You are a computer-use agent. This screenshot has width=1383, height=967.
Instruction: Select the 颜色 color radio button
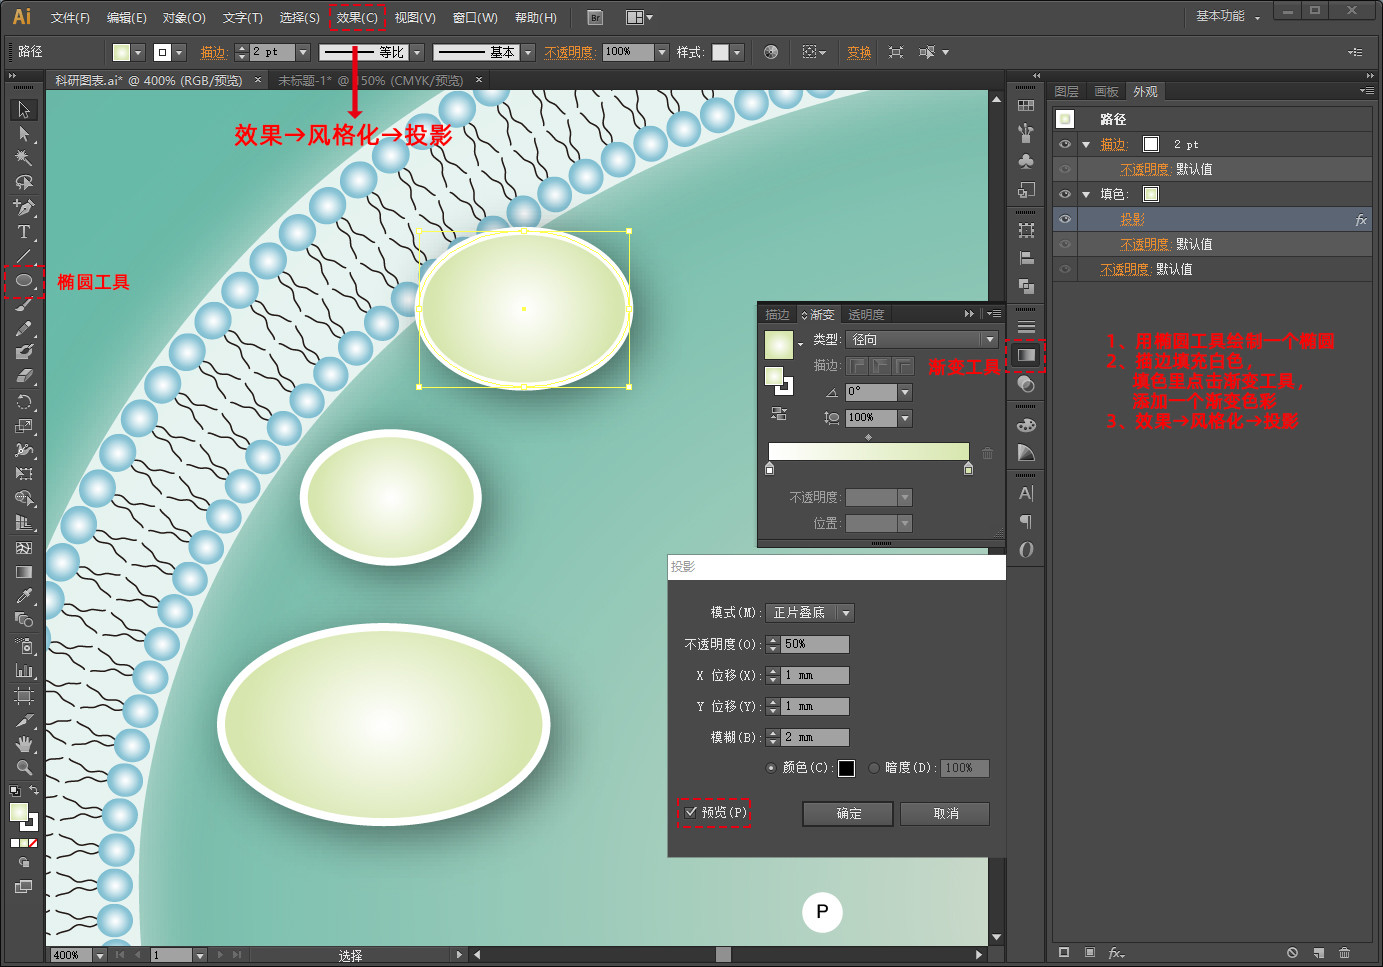coord(771,768)
